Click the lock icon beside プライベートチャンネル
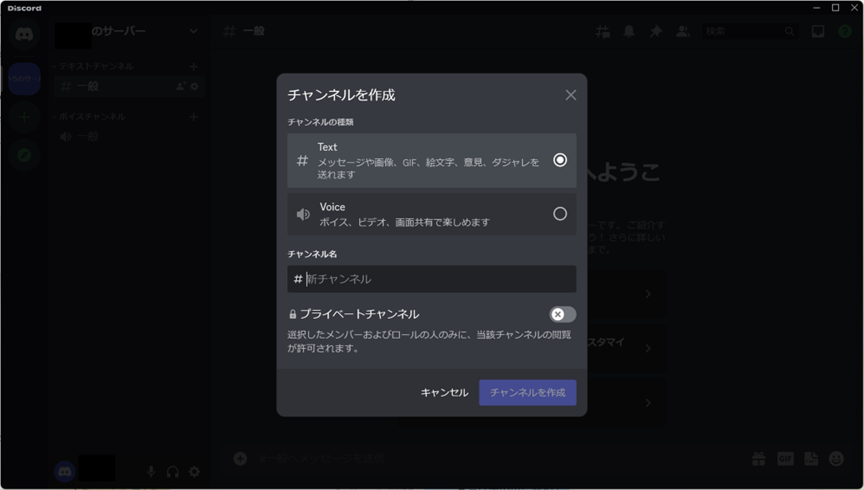The width and height of the screenshot is (864, 490). coord(293,314)
